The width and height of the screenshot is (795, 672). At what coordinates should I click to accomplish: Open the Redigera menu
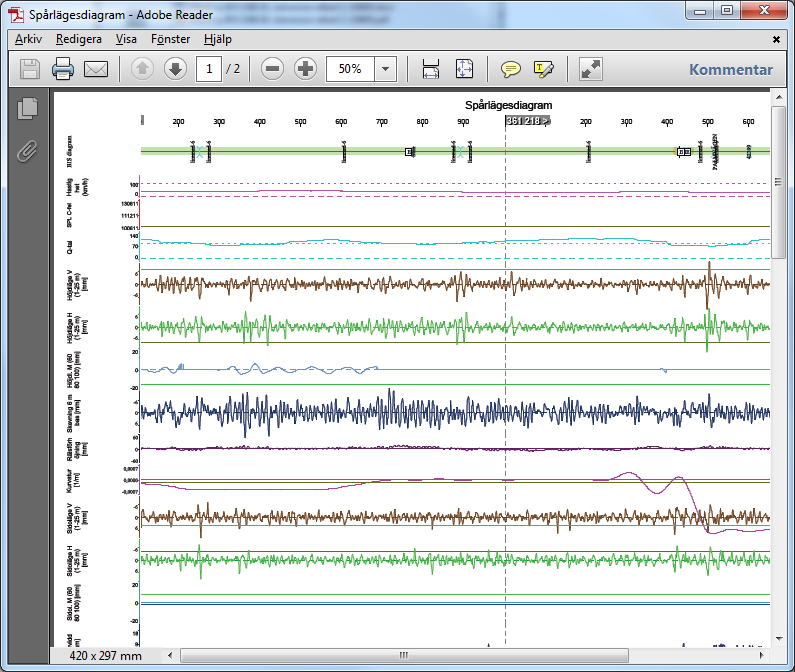[x=79, y=39]
